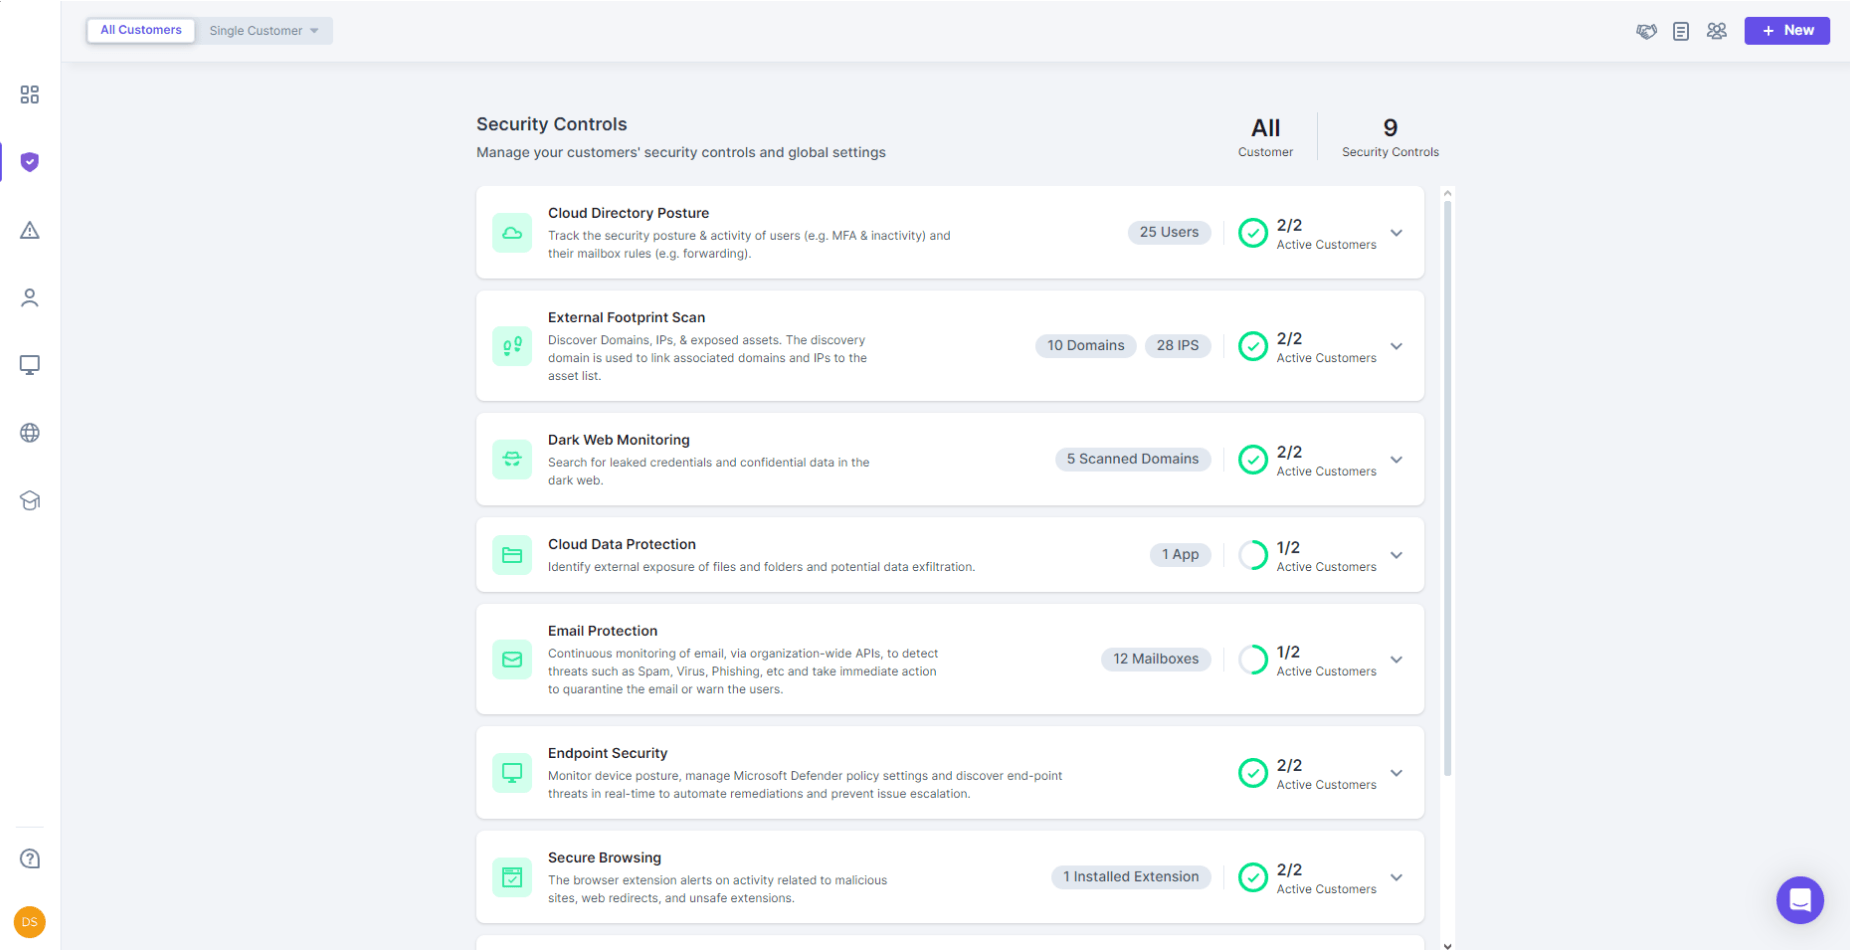The height and width of the screenshot is (950, 1850).
Task: Expand the Email Protection chevron
Action: coord(1396,660)
